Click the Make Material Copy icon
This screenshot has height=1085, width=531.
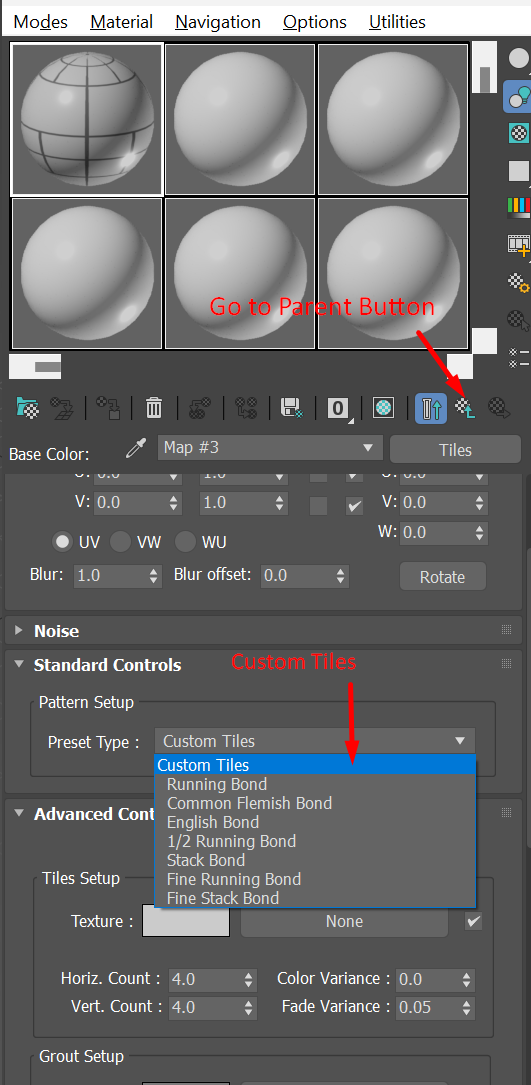tap(200, 408)
